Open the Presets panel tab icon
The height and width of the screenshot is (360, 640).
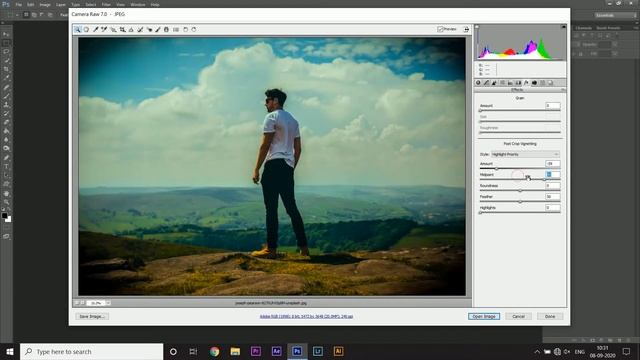[542, 83]
